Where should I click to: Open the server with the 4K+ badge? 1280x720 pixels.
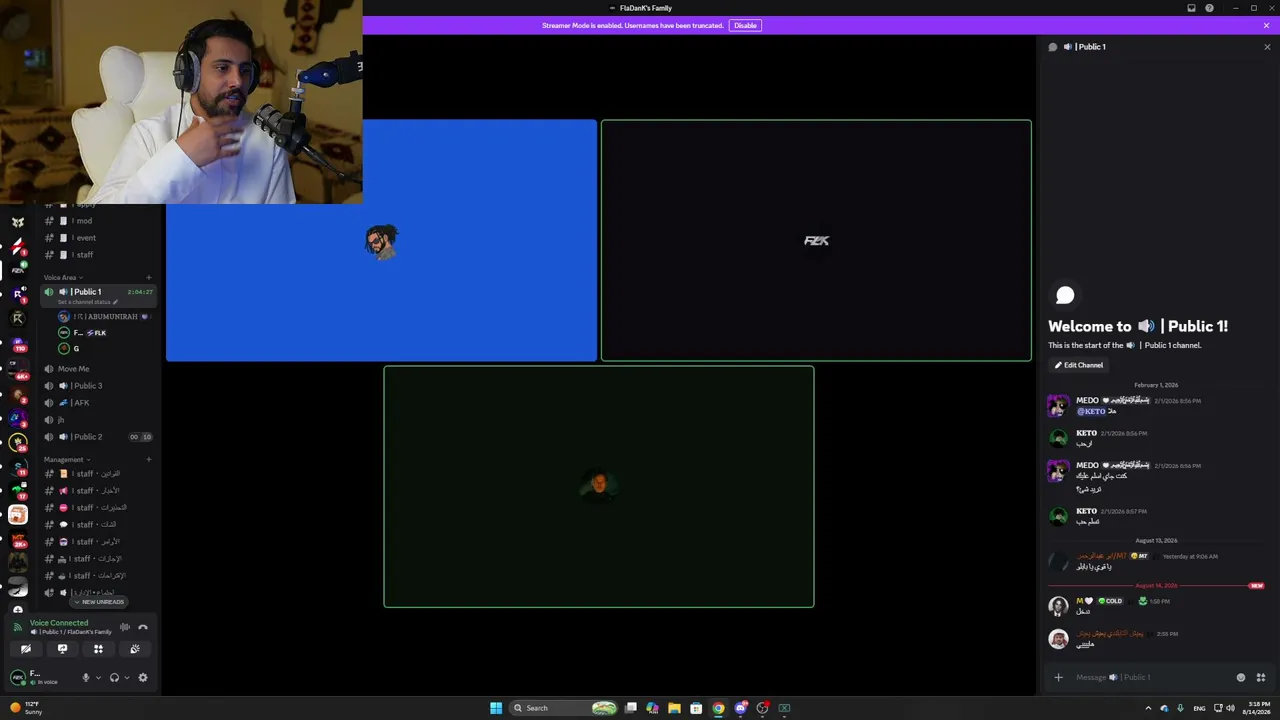coord(18,369)
